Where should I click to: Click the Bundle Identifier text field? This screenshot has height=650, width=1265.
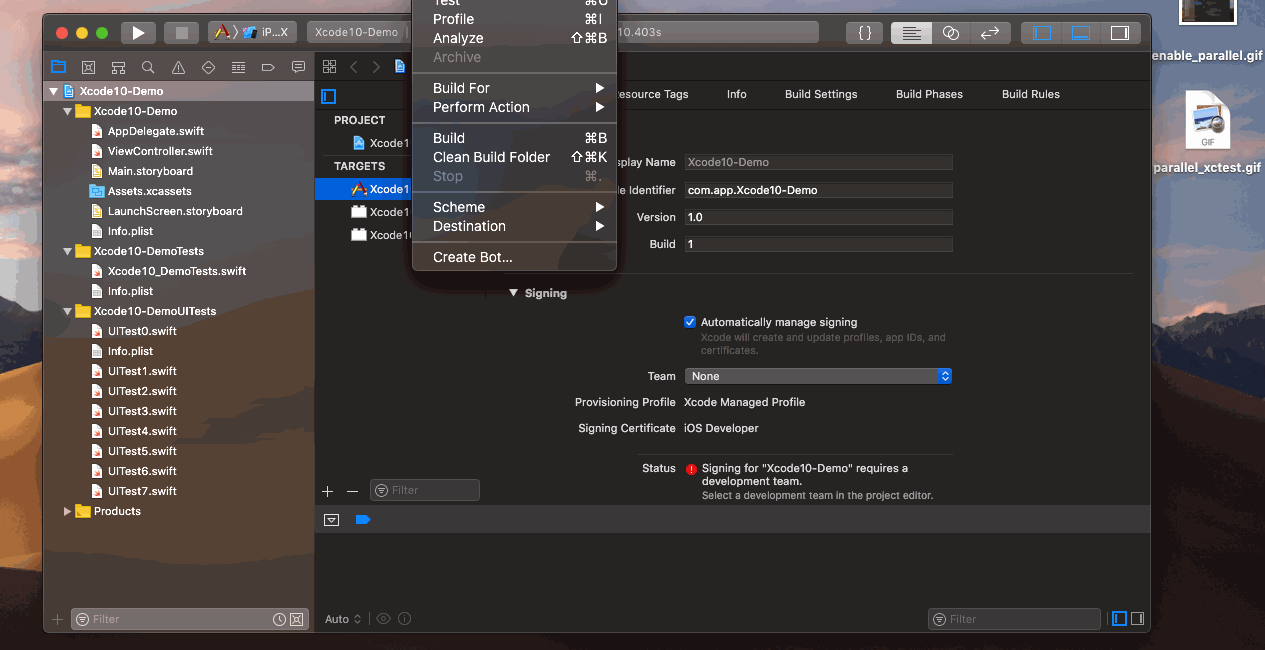[818, 190]
